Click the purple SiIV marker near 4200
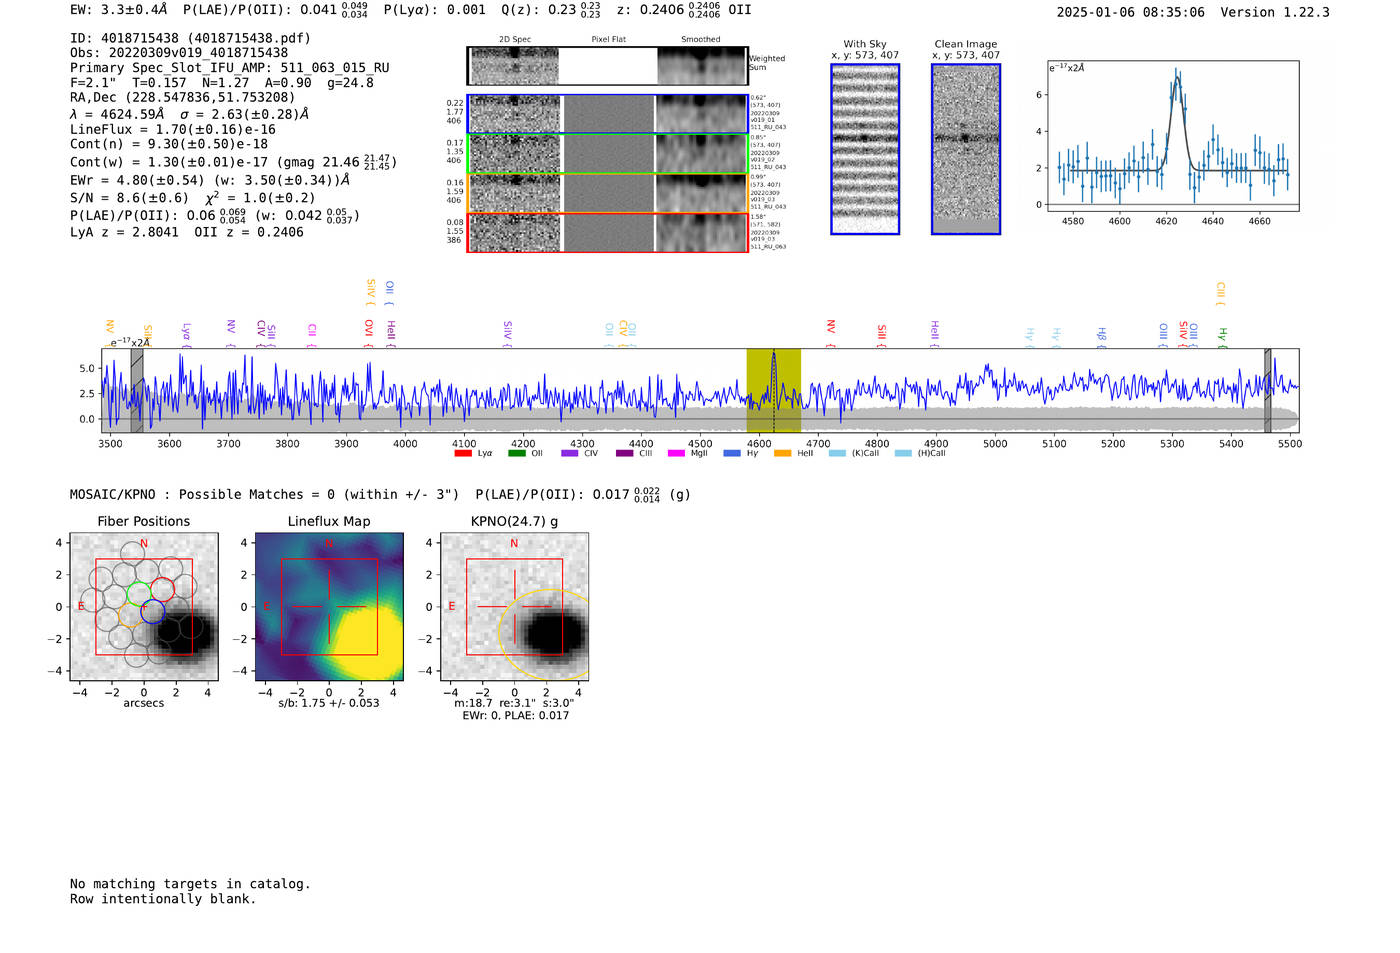Viewport: 1400px width, 953px height. coord(508,332)
